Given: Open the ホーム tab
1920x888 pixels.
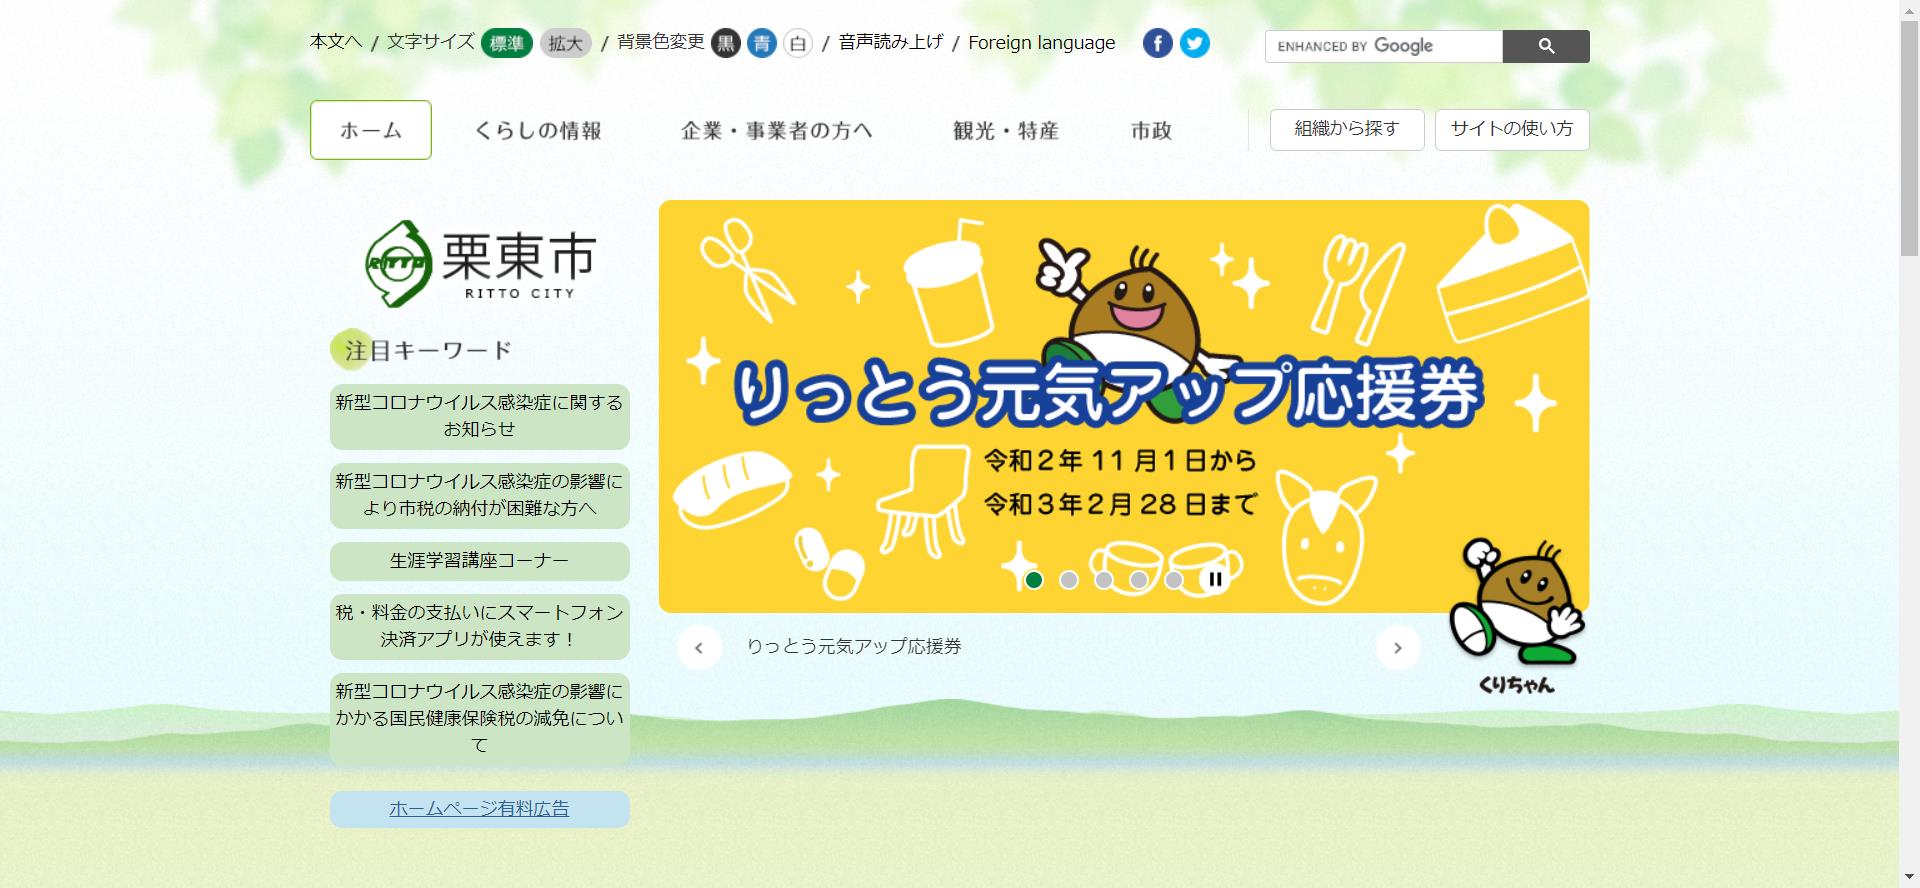Looking at the screenshot, I should coord(371,130).
